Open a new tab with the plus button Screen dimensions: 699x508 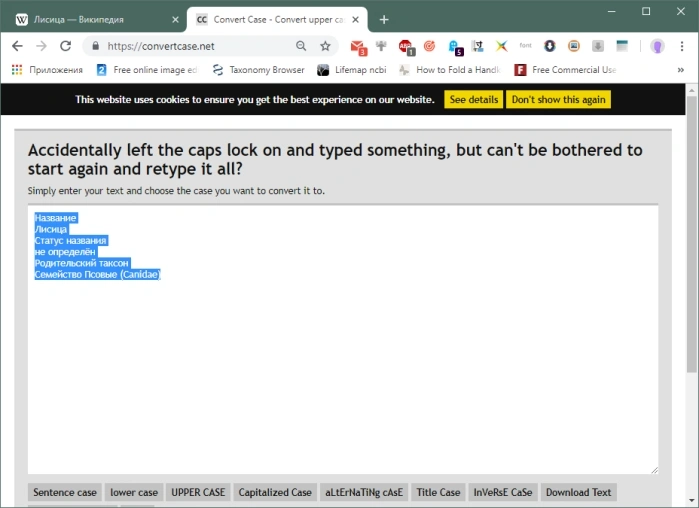[384, 20]
